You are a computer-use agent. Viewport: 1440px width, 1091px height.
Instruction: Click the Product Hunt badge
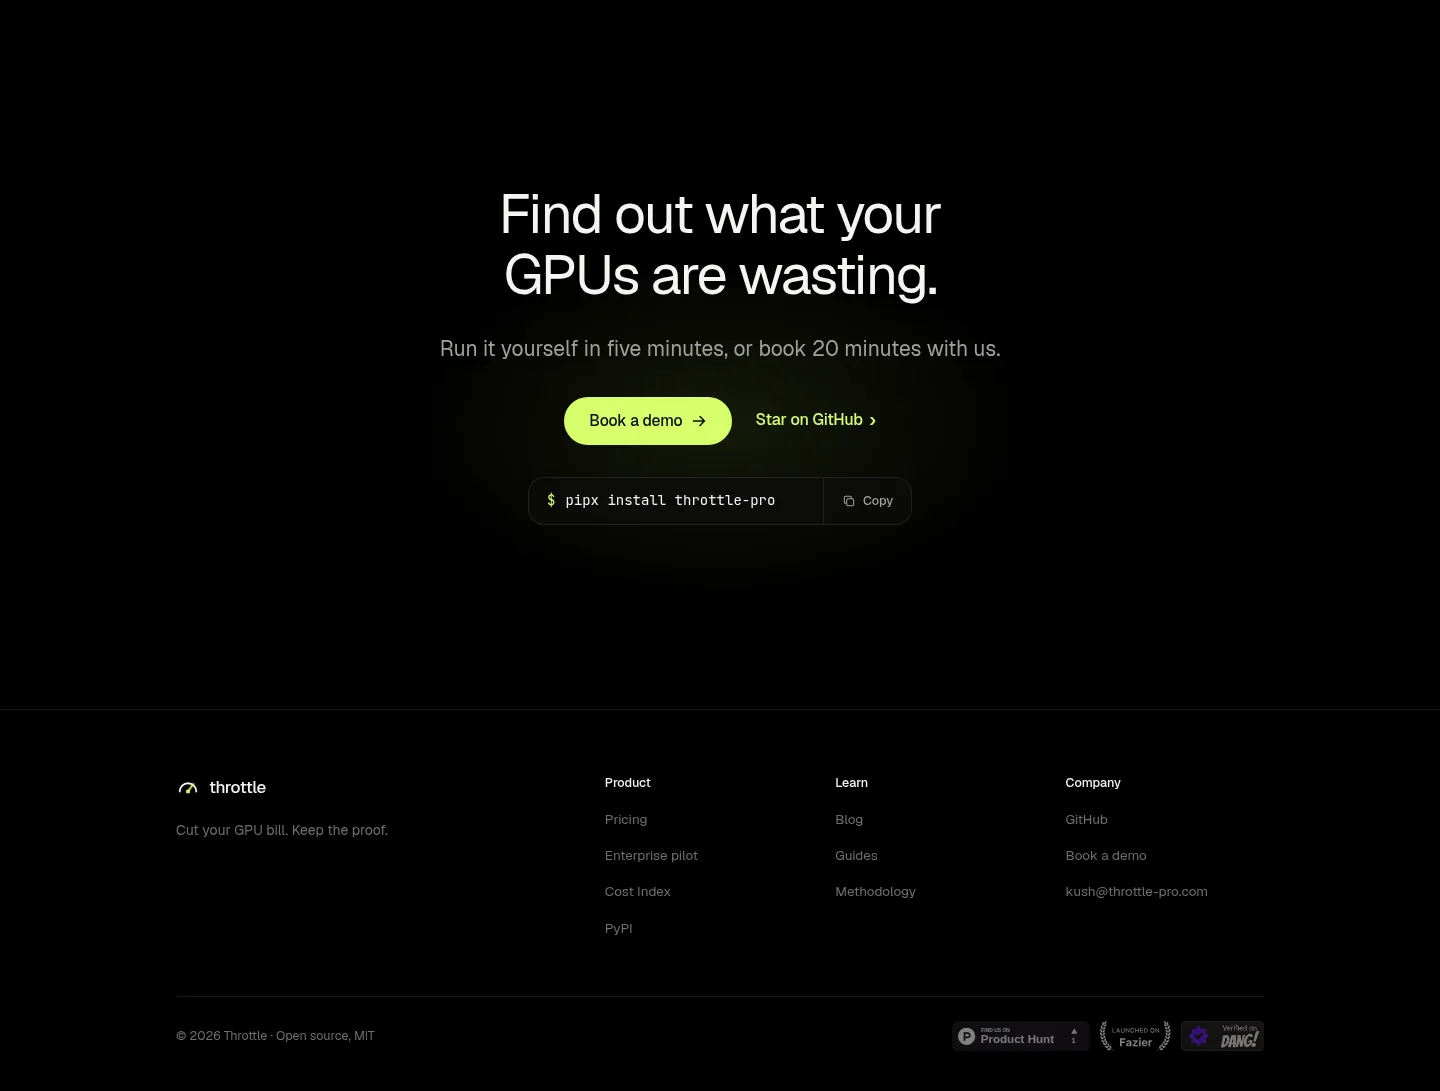[x=1020, y=1036]
